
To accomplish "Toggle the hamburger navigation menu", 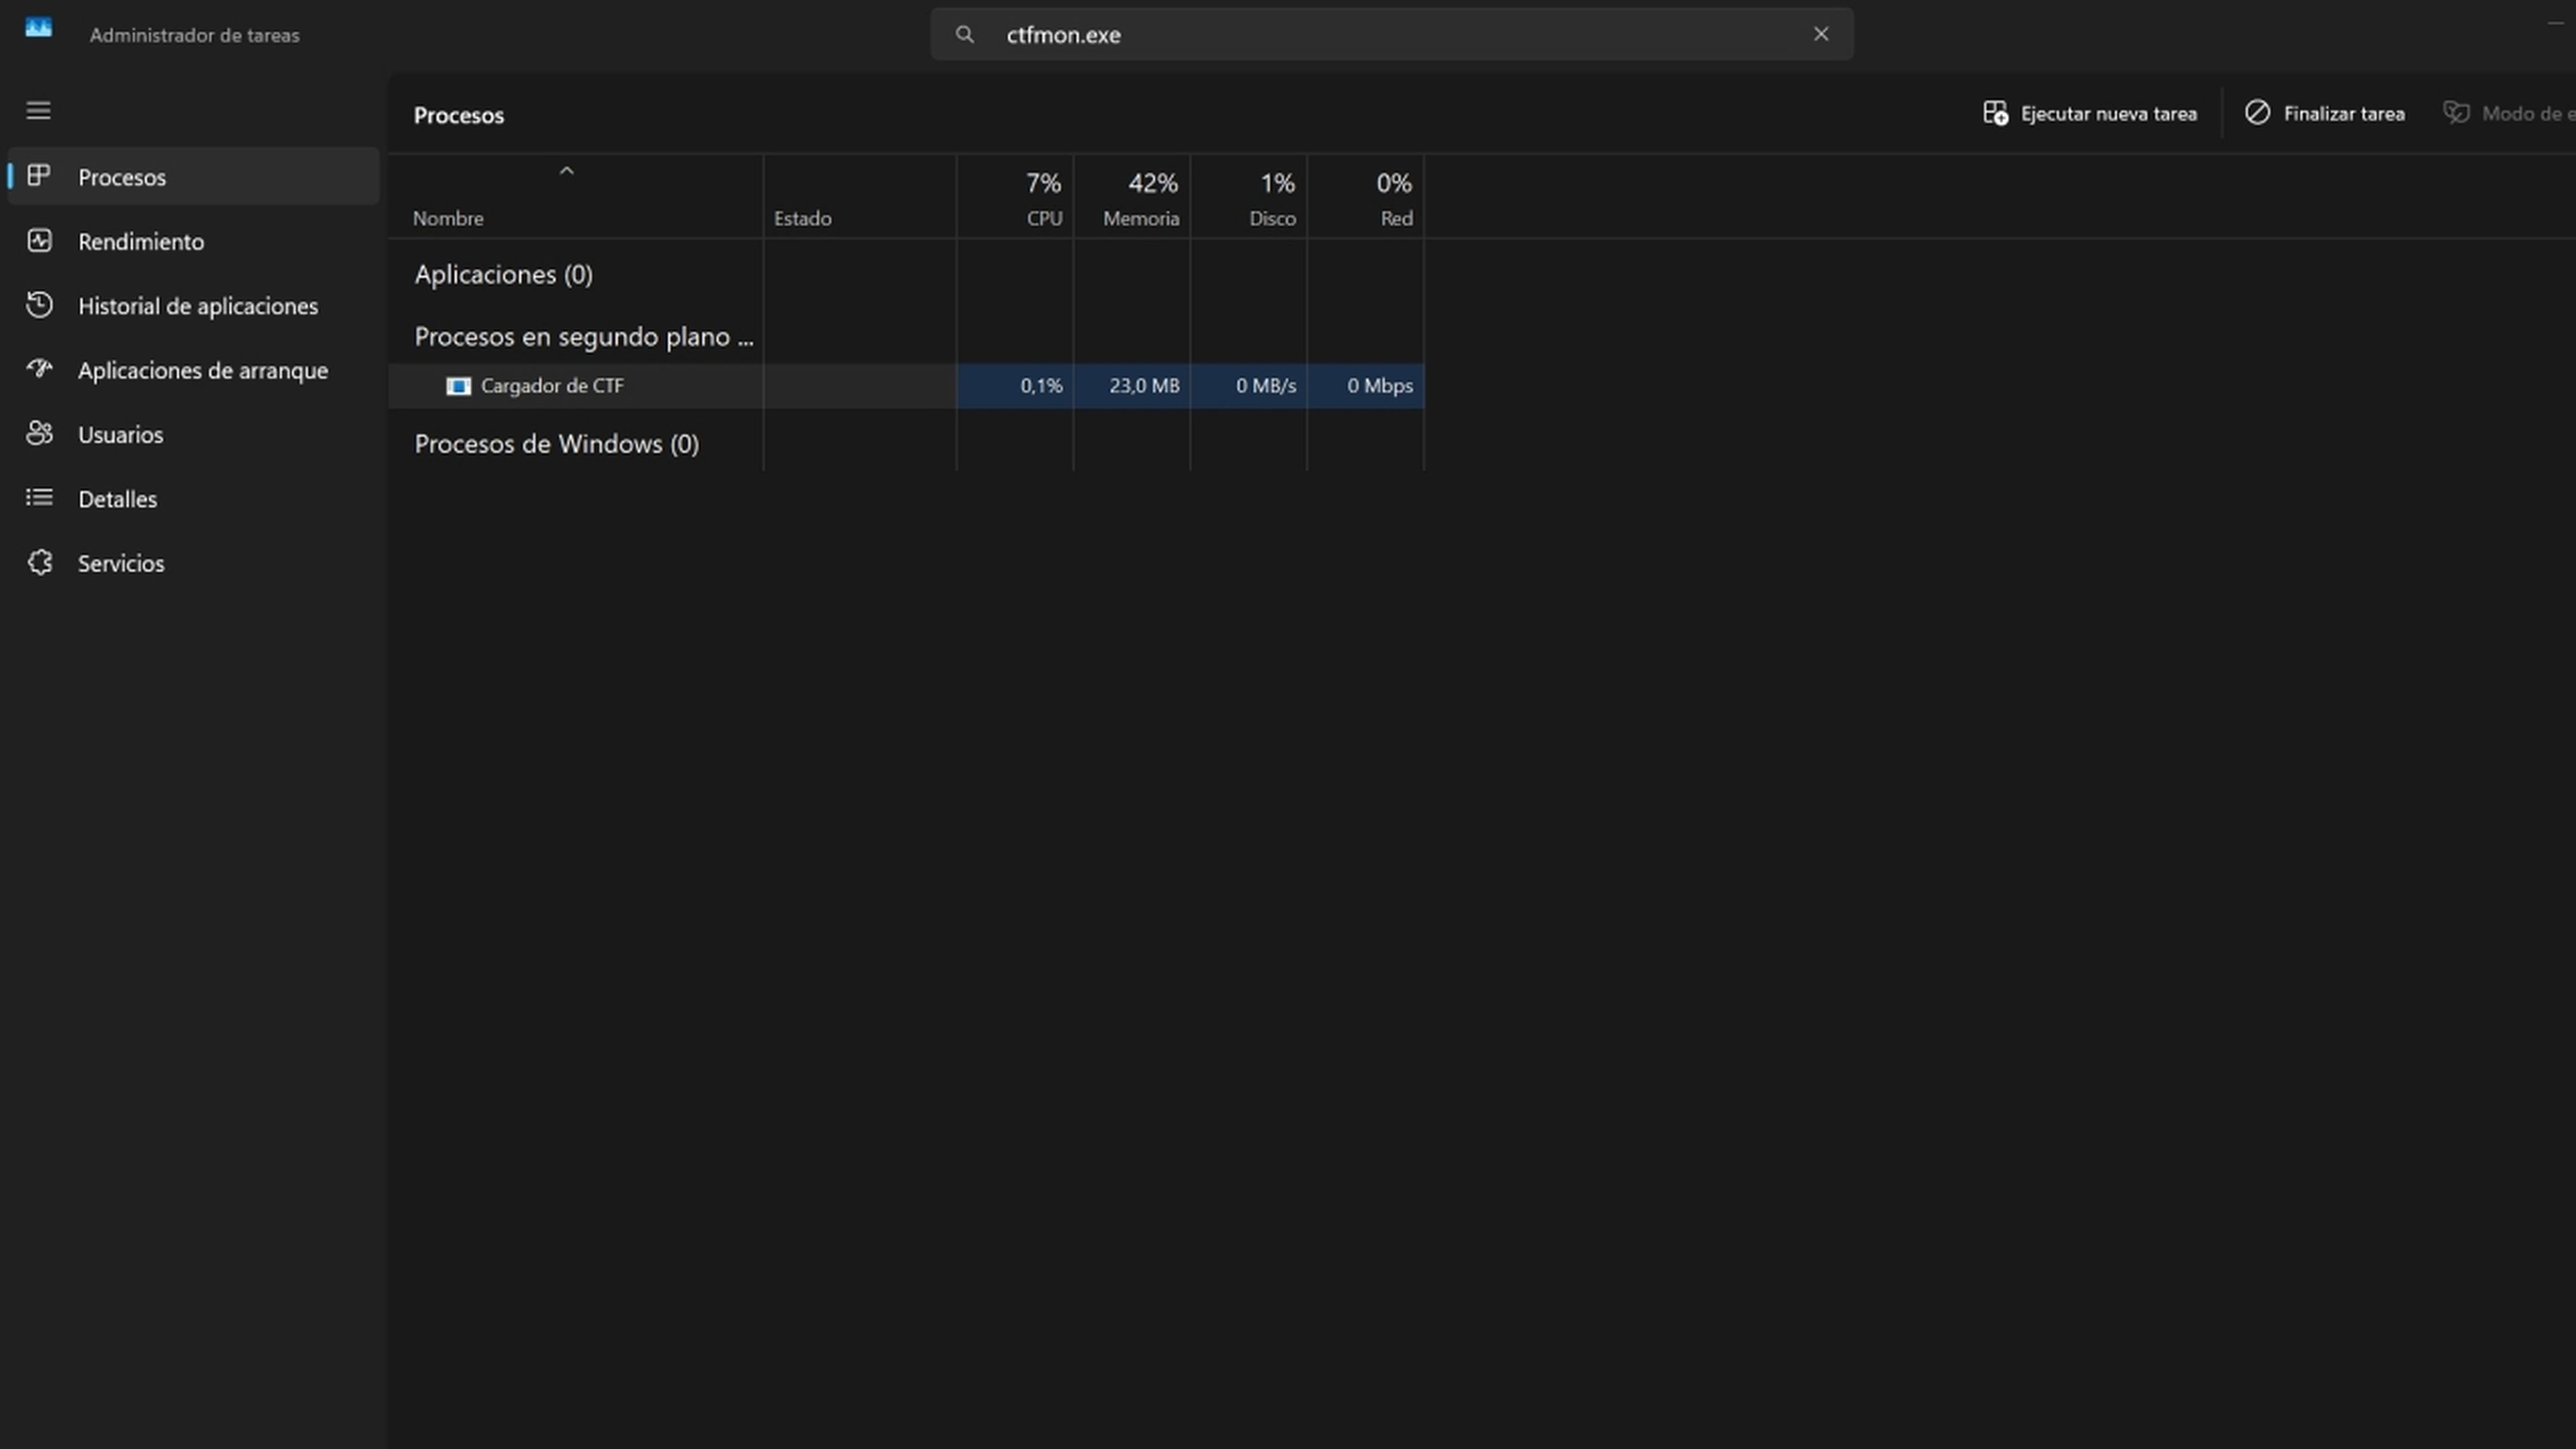I will [38, 110].
